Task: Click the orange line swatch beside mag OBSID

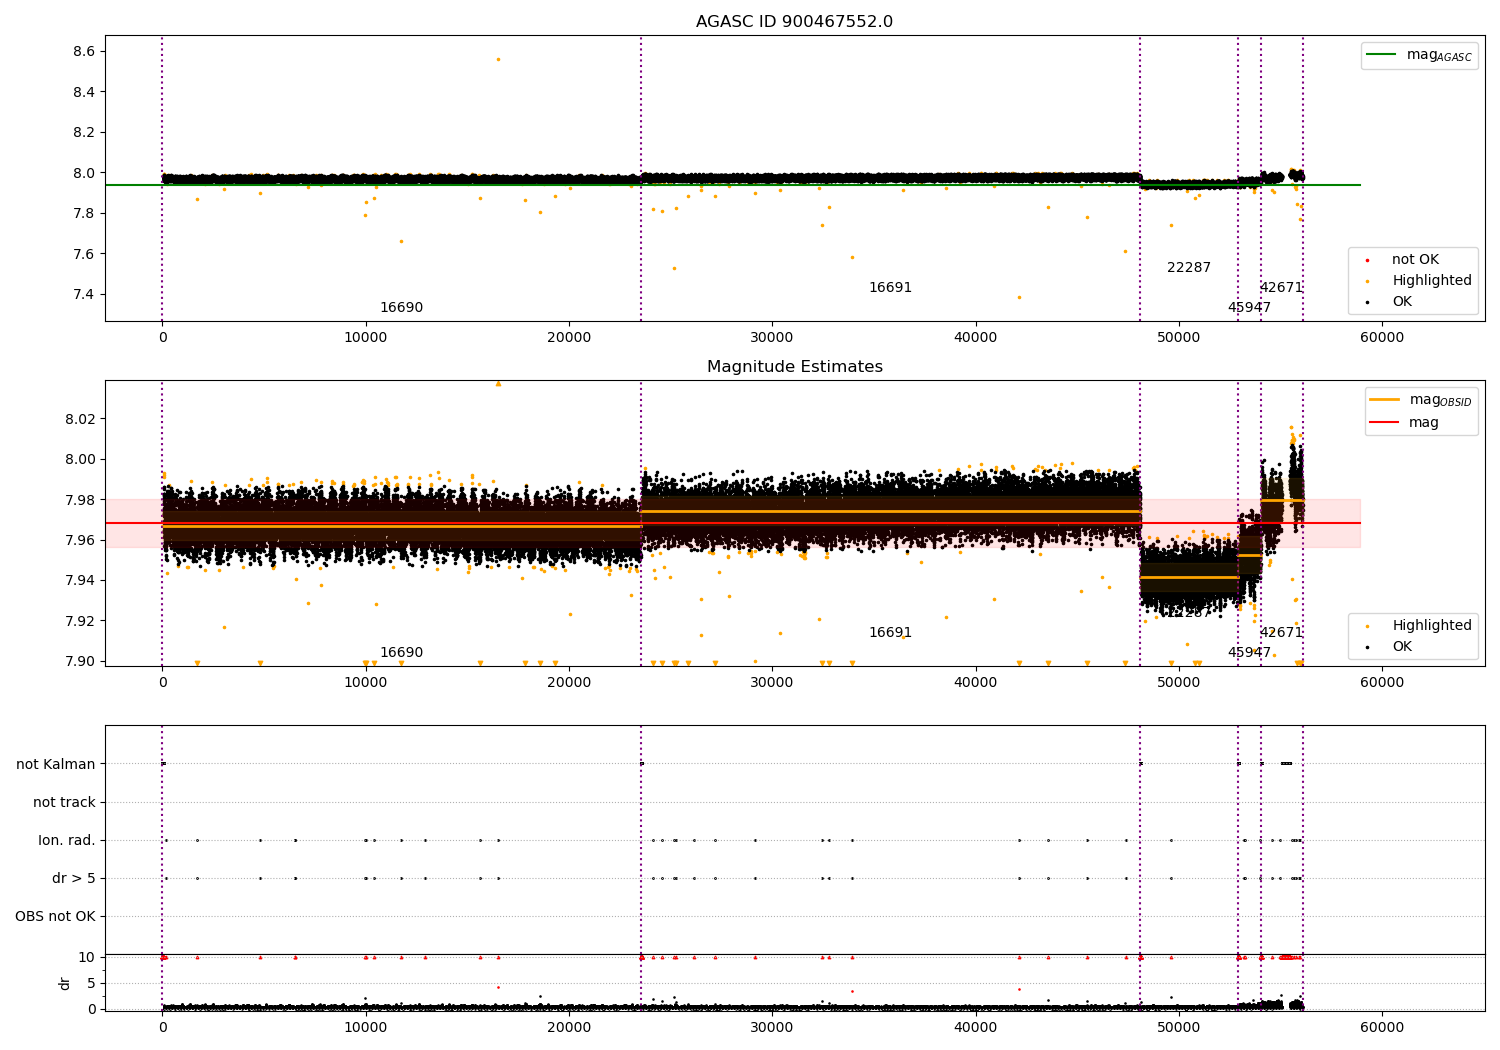Action: 1384,400
